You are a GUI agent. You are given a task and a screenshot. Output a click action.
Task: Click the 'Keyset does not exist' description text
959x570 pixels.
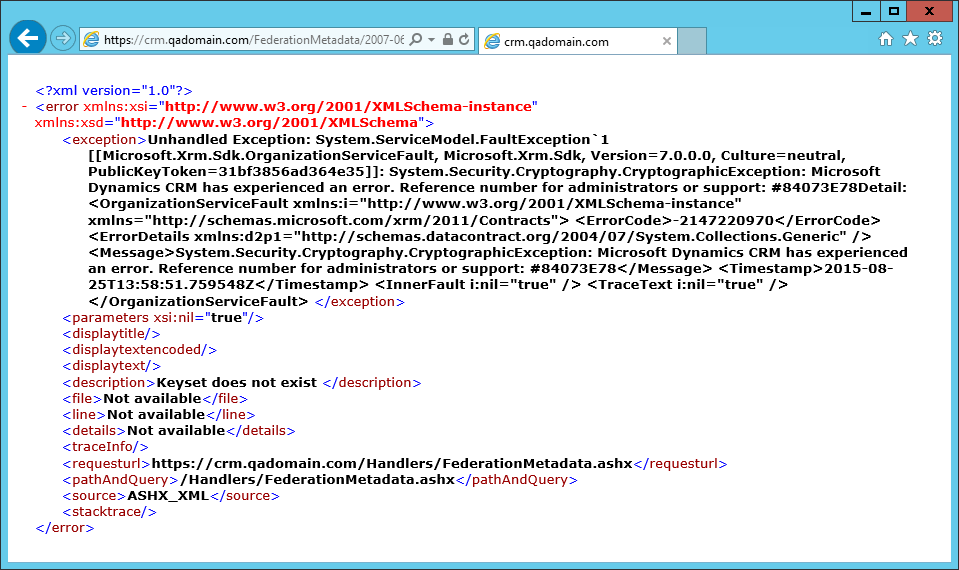tap(236, 382)
